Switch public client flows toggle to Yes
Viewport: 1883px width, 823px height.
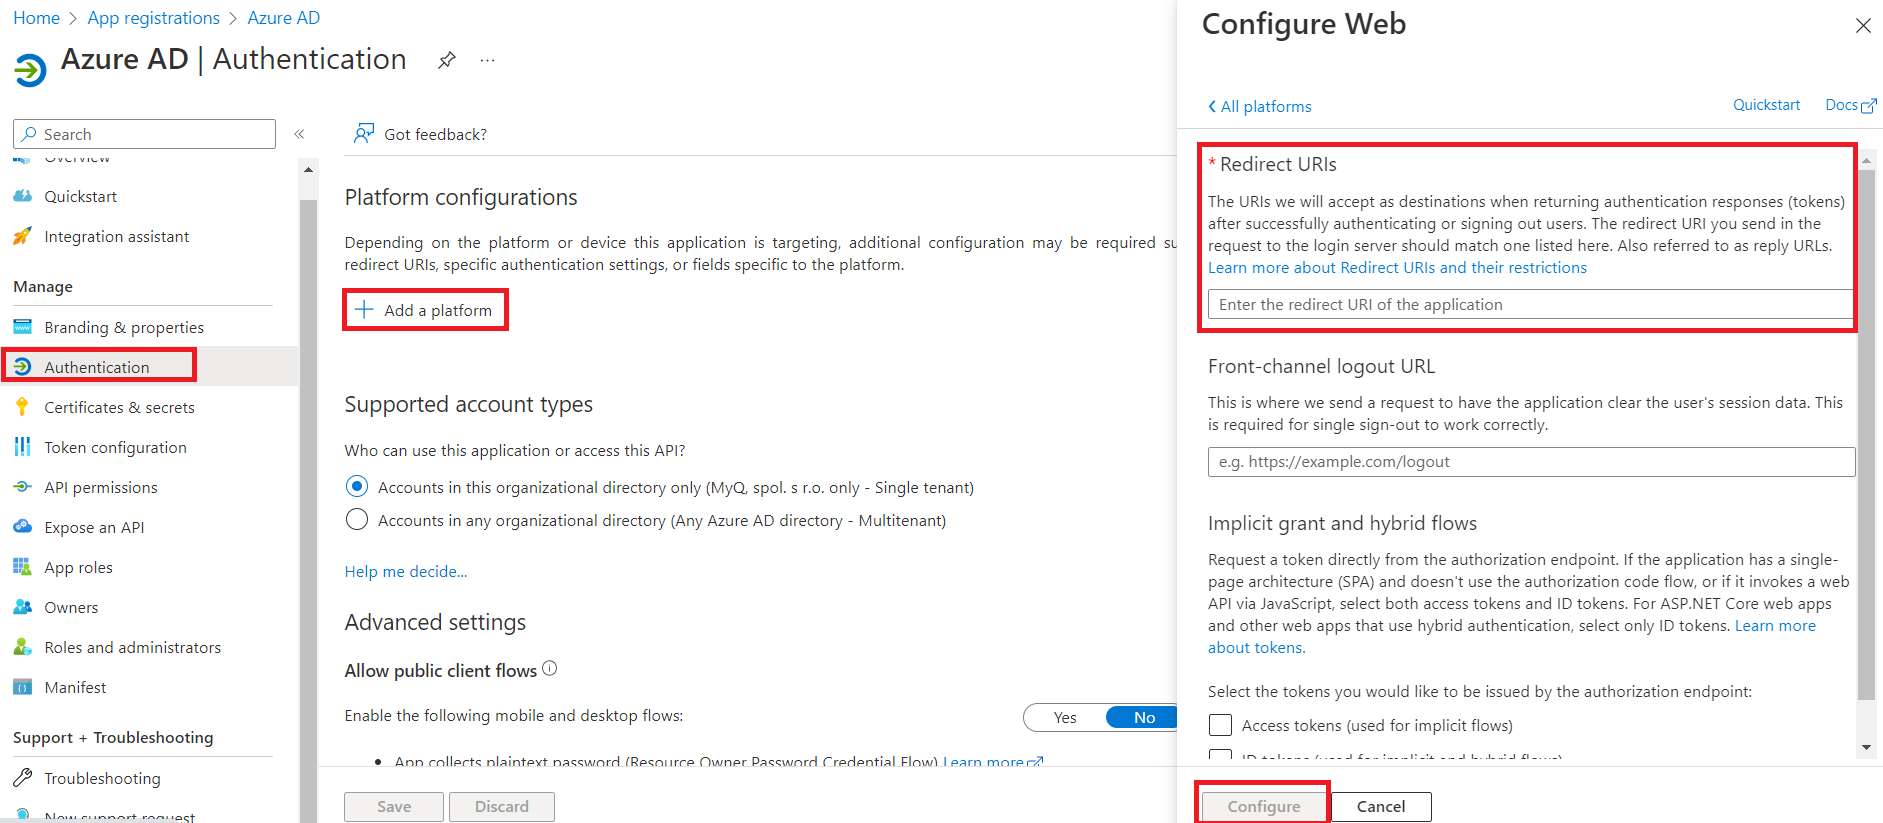pos(1064,717)
